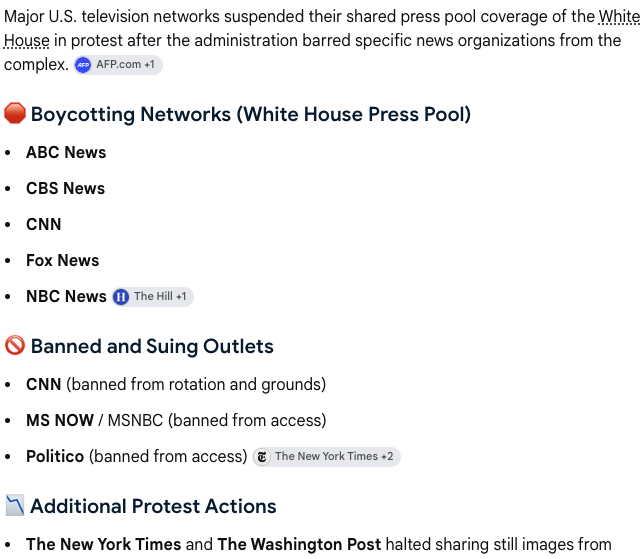This screenshot has width=644, height=559.
Task: Click the CBS News list item
Action: [66, 189]
